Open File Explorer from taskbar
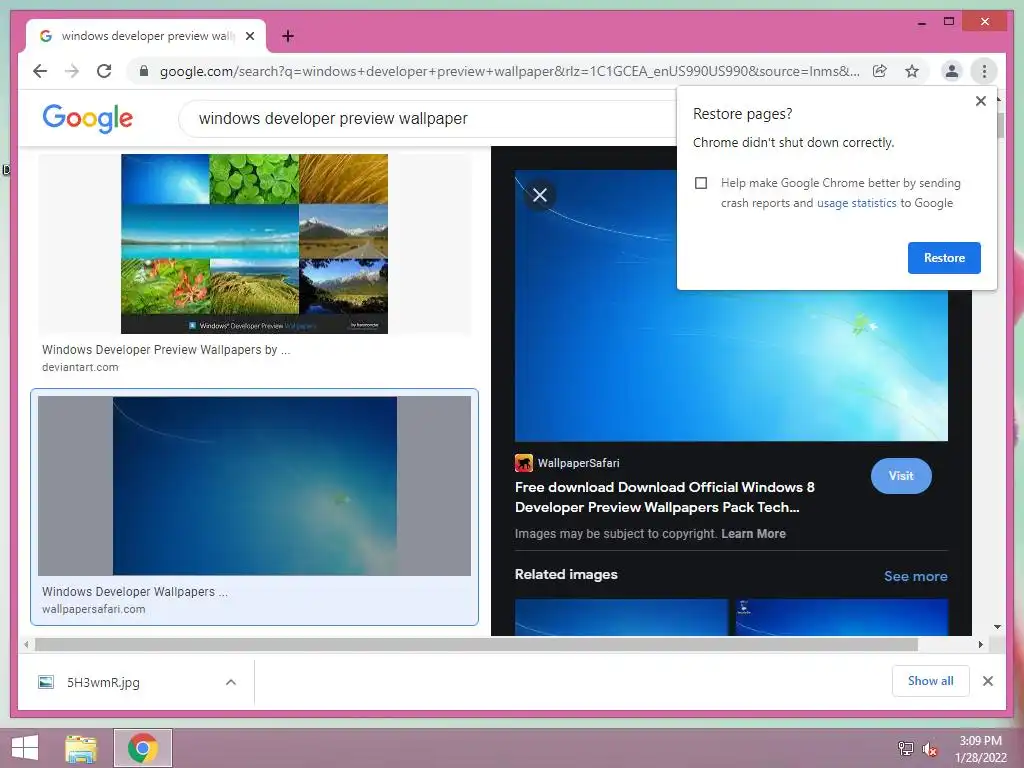 [x=82, y=748]
